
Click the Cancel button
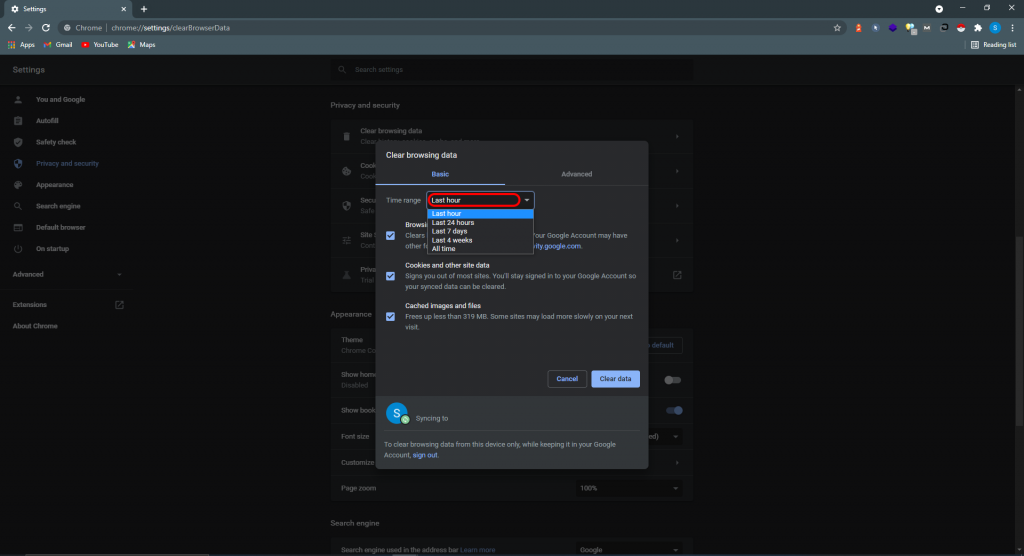click(567, 379)
